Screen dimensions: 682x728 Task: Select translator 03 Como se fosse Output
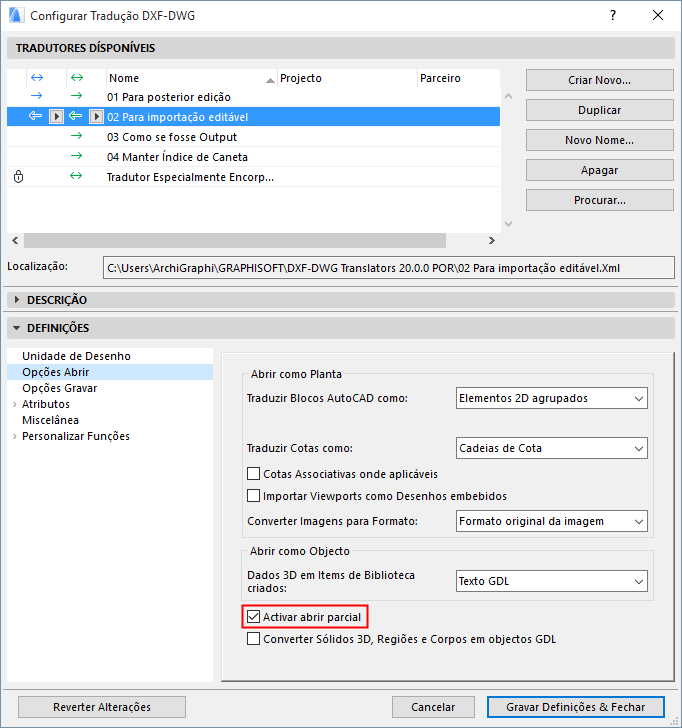[253, 137]
